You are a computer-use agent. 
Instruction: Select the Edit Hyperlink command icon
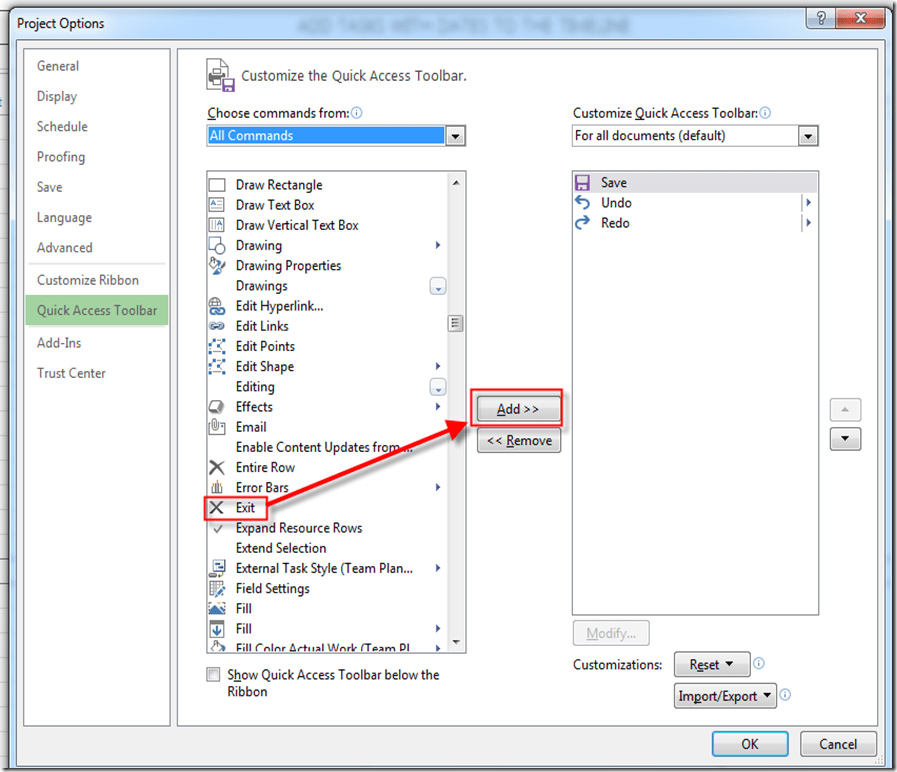(217, 306)
